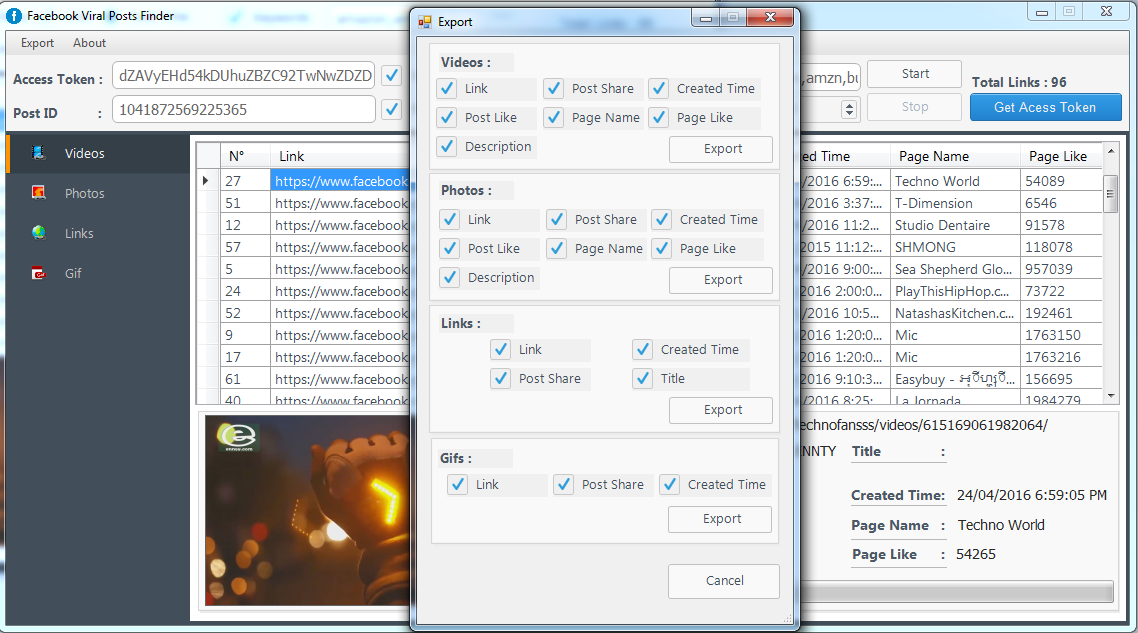This screenshot has height=633, width=1138.
Task: Click the numeric stepper arrows near Stop
Action: point(848,109)
